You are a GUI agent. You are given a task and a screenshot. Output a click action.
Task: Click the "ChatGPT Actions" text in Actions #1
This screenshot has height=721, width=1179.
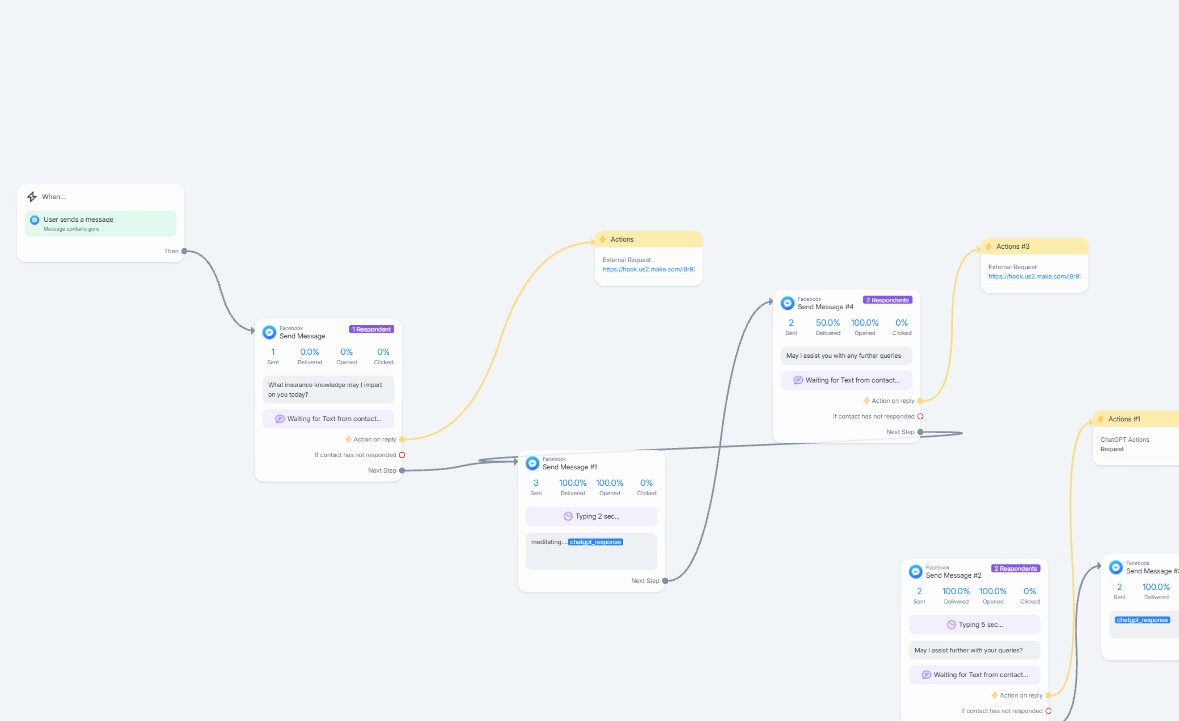(x=1125, y=440)
